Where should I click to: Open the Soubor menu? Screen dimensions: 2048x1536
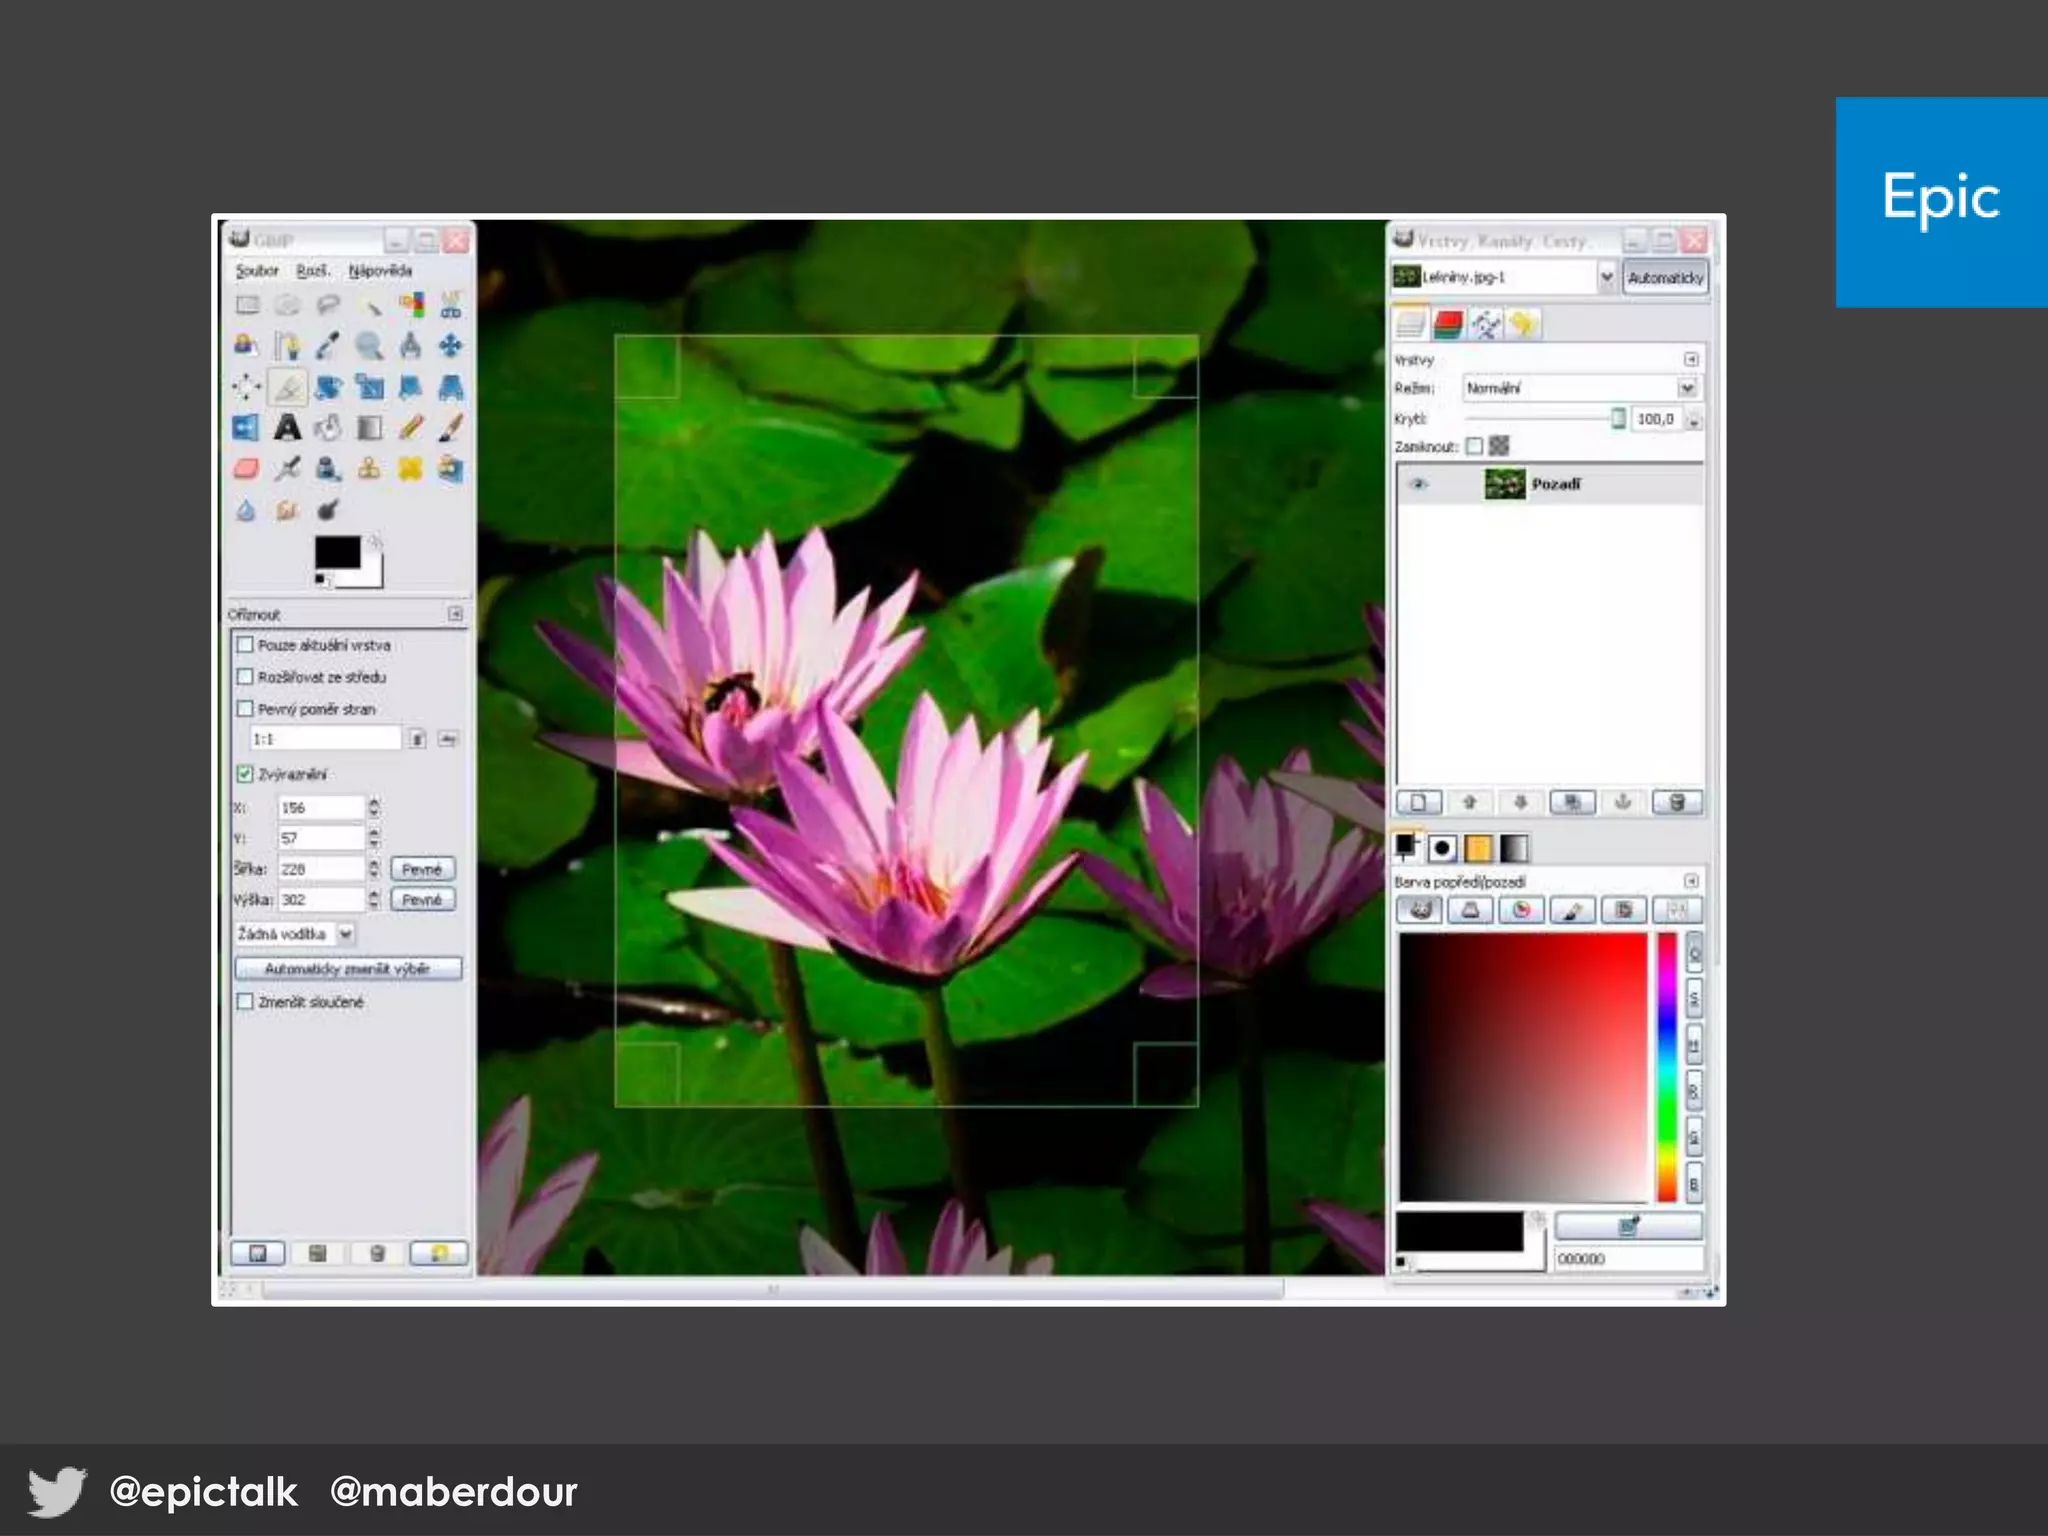click(257, 271)
